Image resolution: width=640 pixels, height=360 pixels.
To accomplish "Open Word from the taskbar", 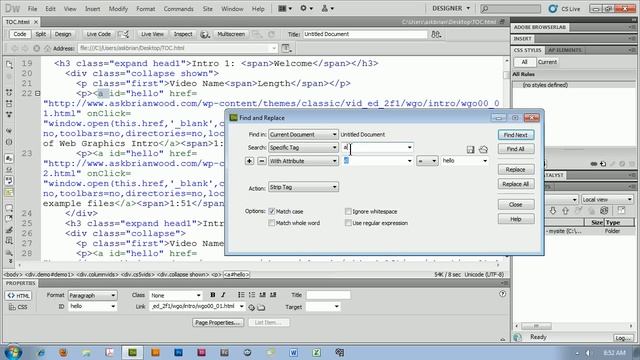I will [293, 352].
